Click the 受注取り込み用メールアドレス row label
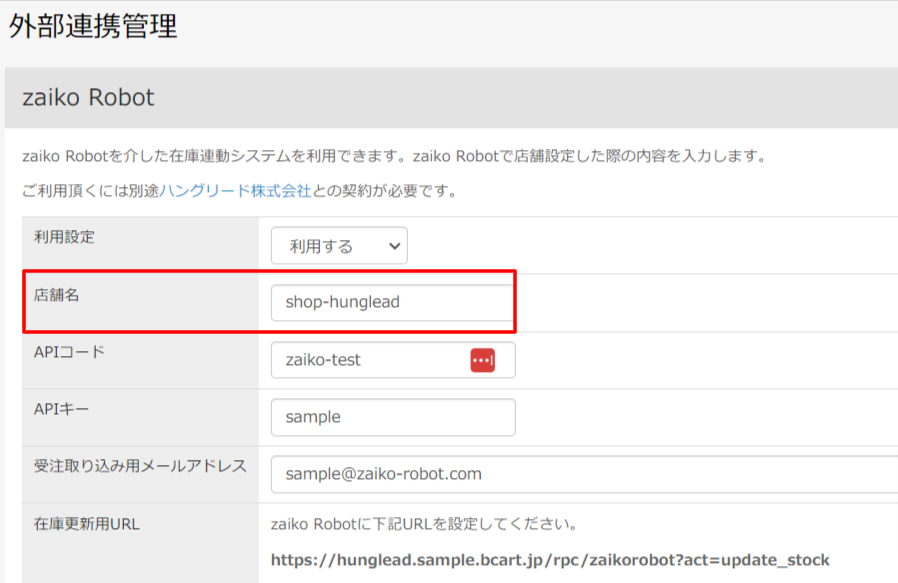The image size is (898, 583). [x=140, y=466]
